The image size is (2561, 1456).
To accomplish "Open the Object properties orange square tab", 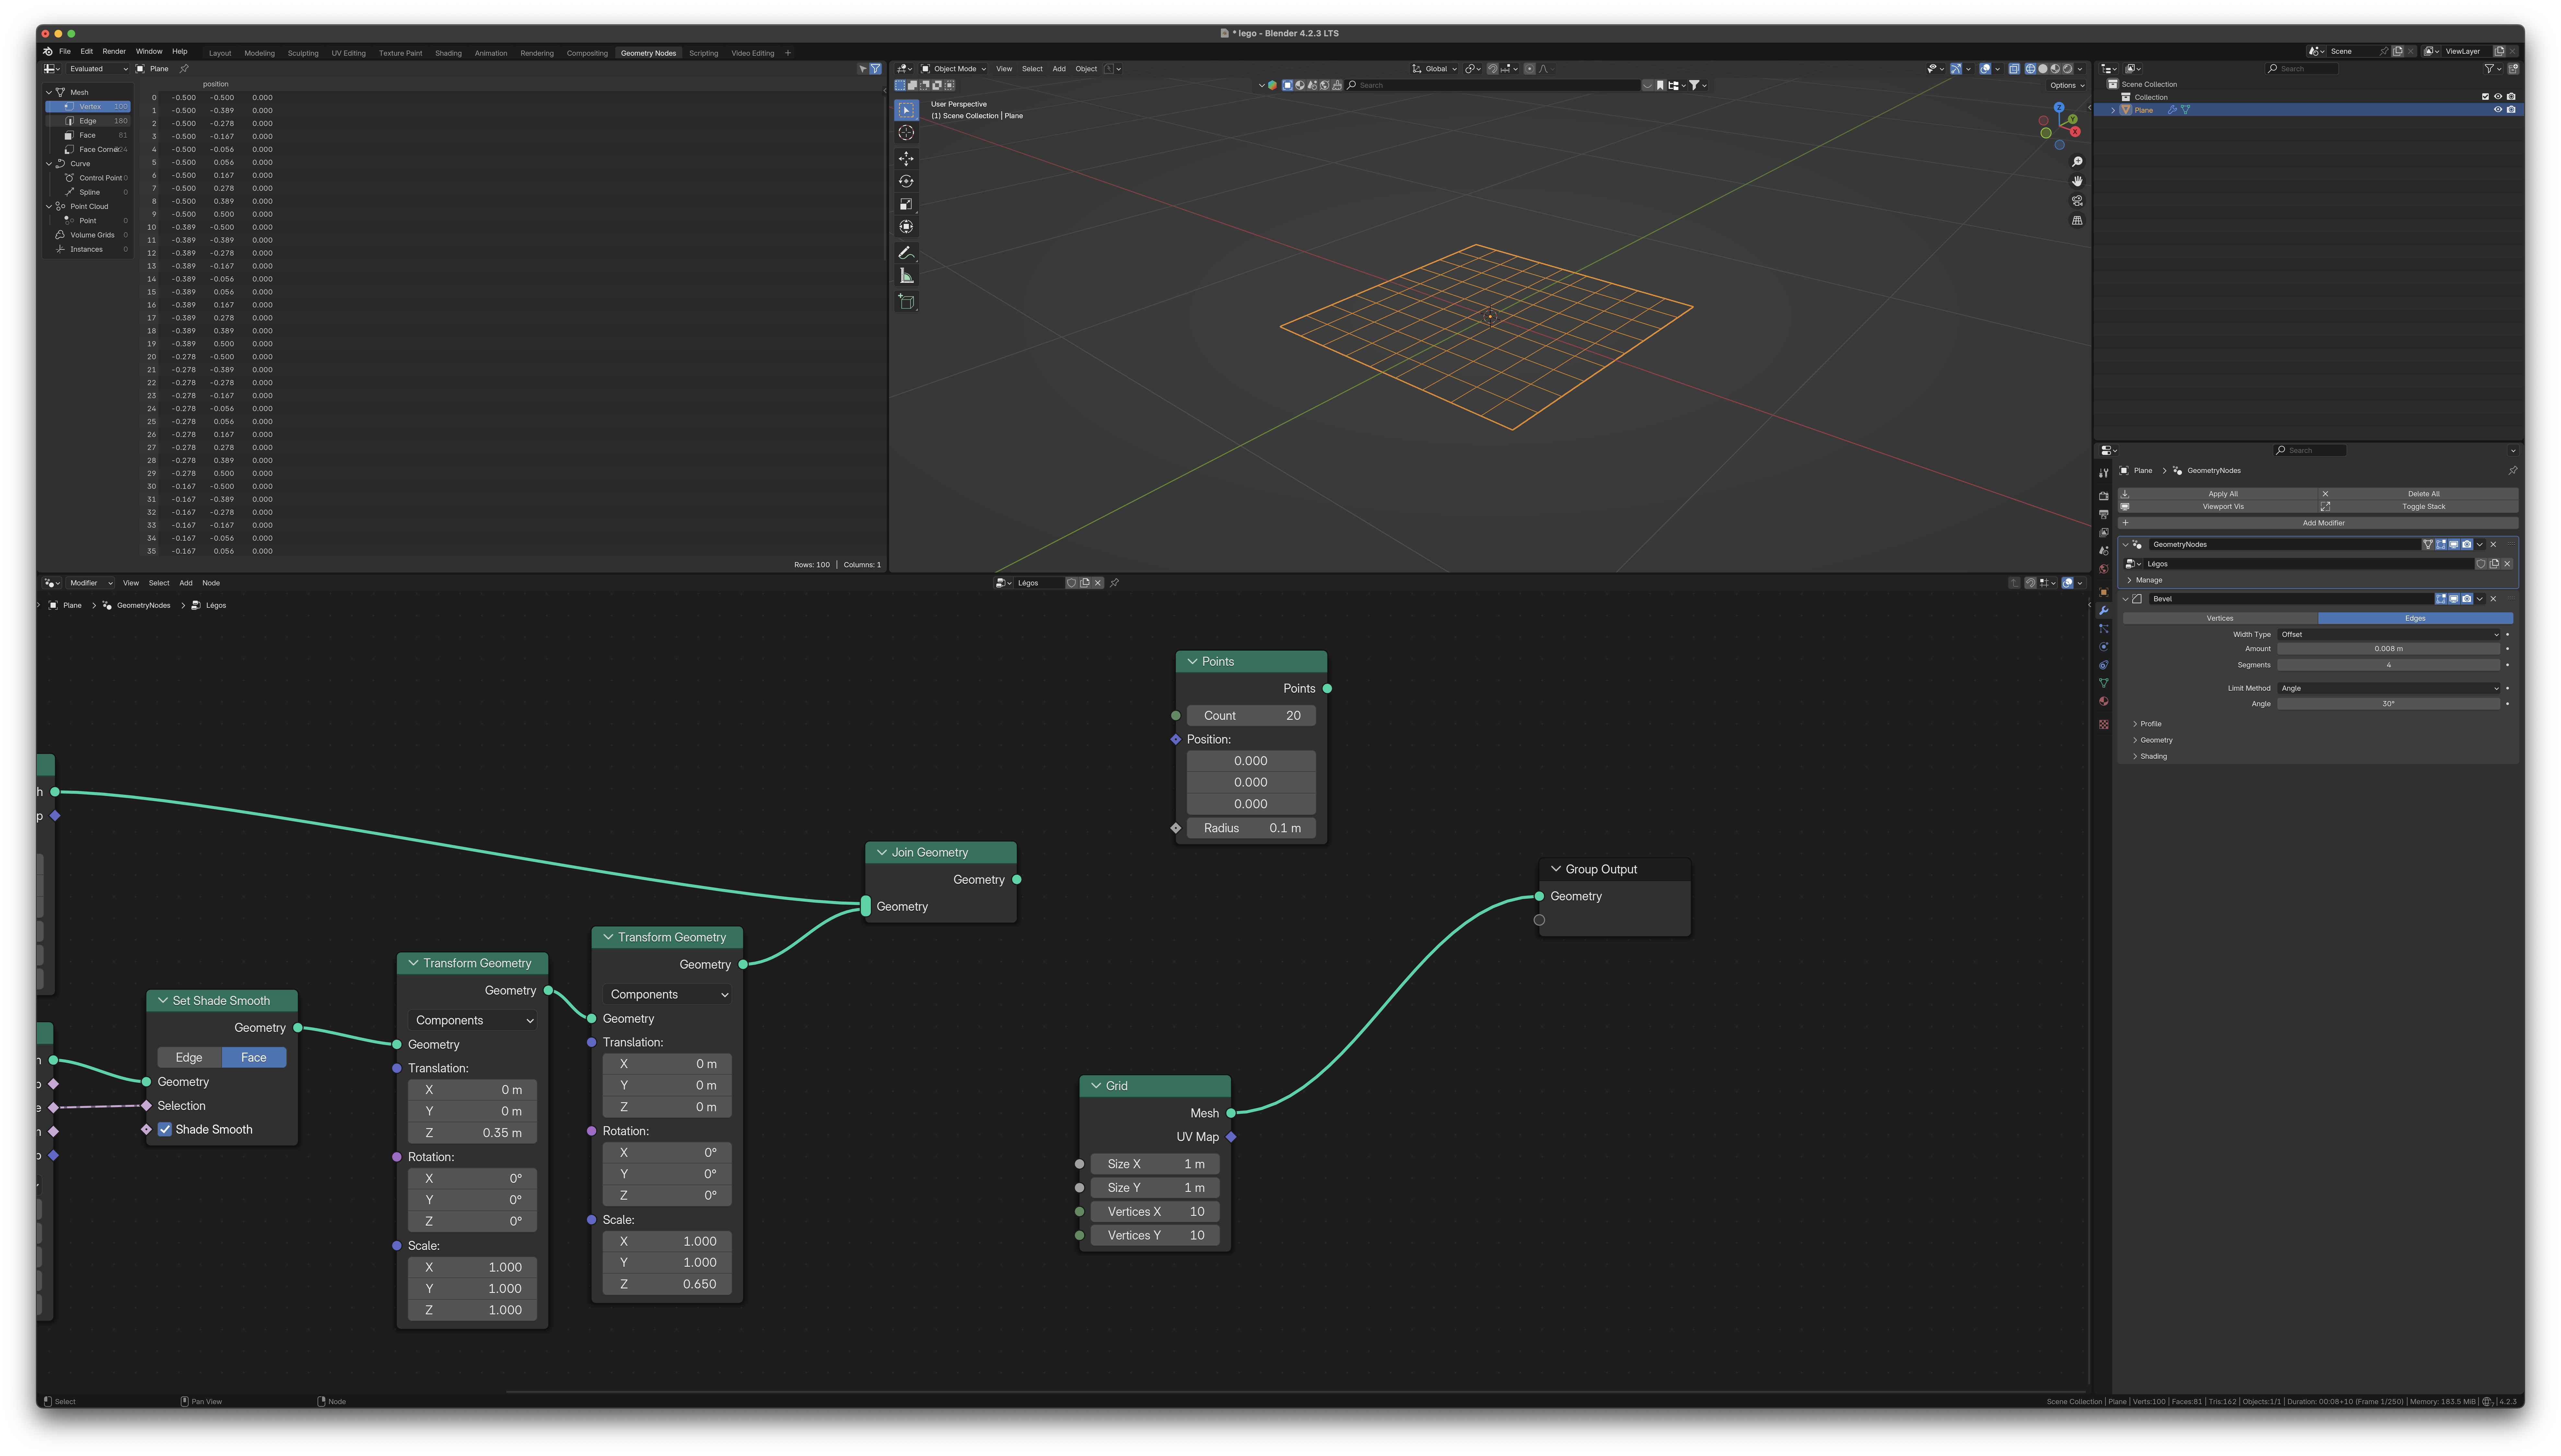I will click(2104, 592).
